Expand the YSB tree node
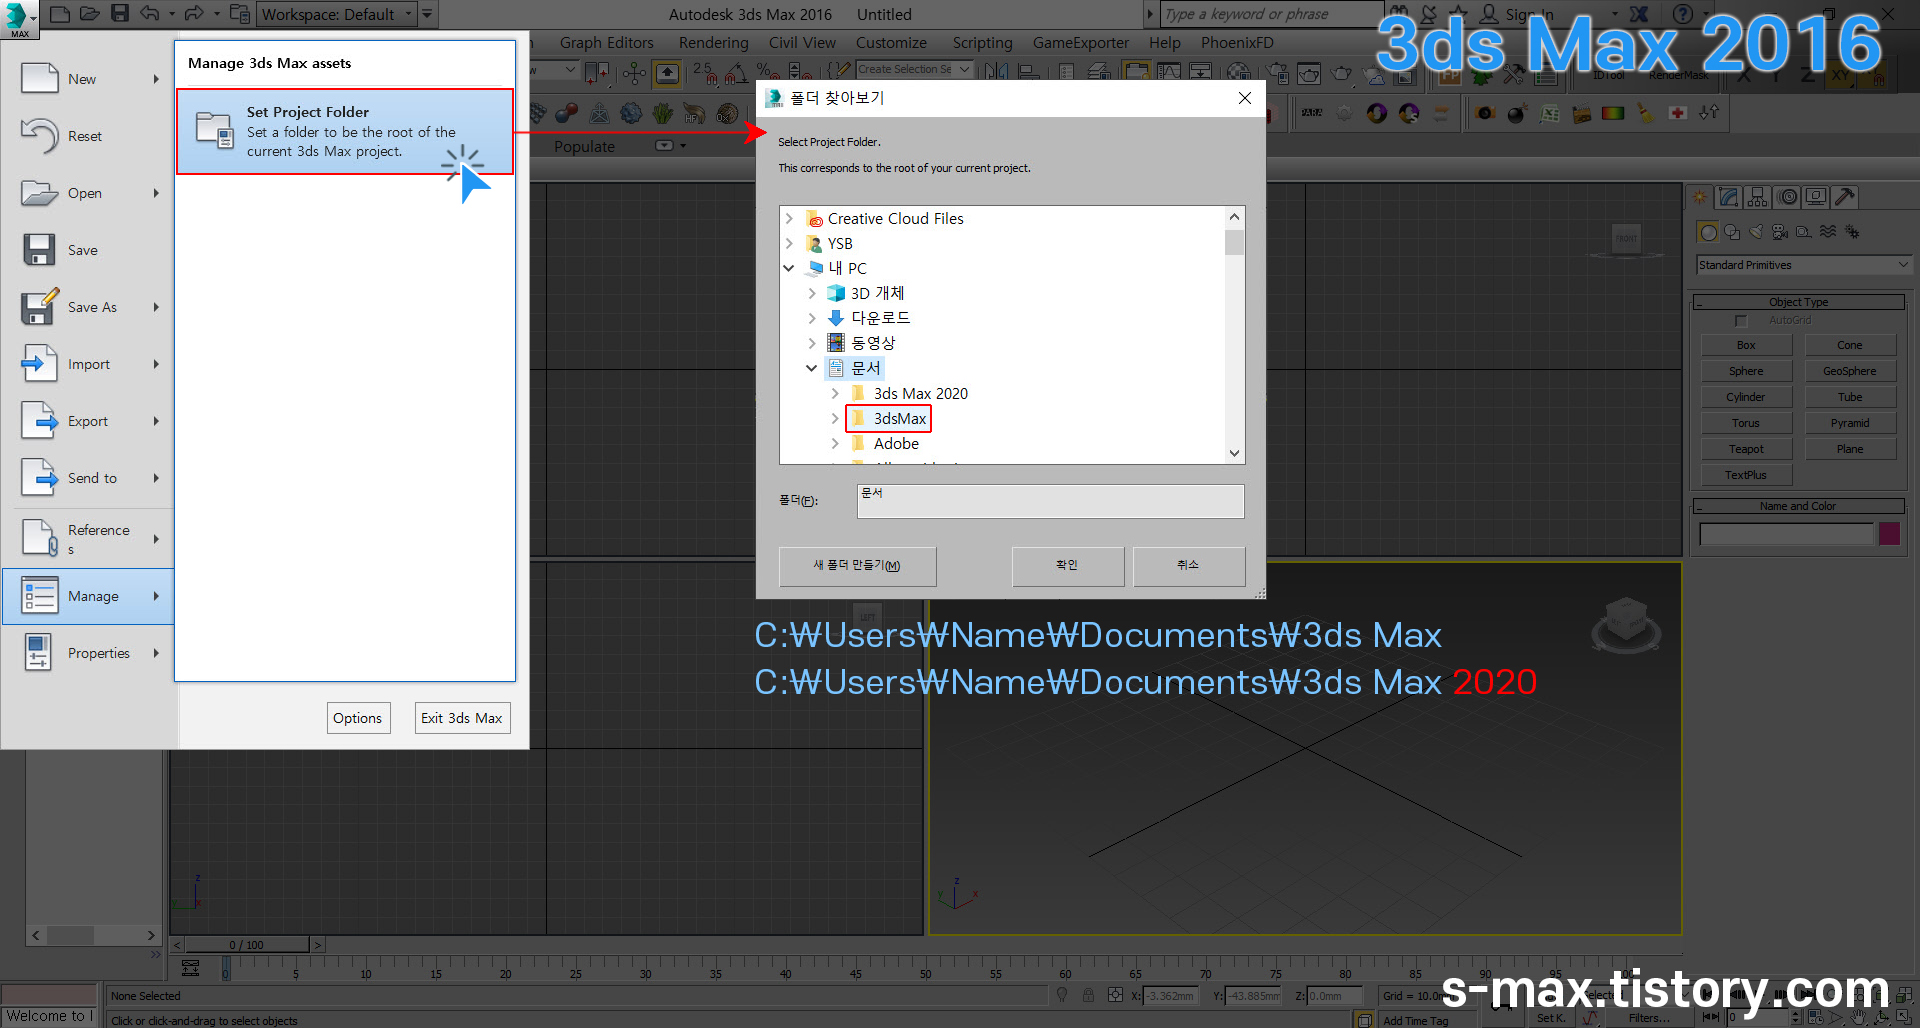This screenshot has height=1028, width=1920. pyautogui.click(x=789, y=243)
